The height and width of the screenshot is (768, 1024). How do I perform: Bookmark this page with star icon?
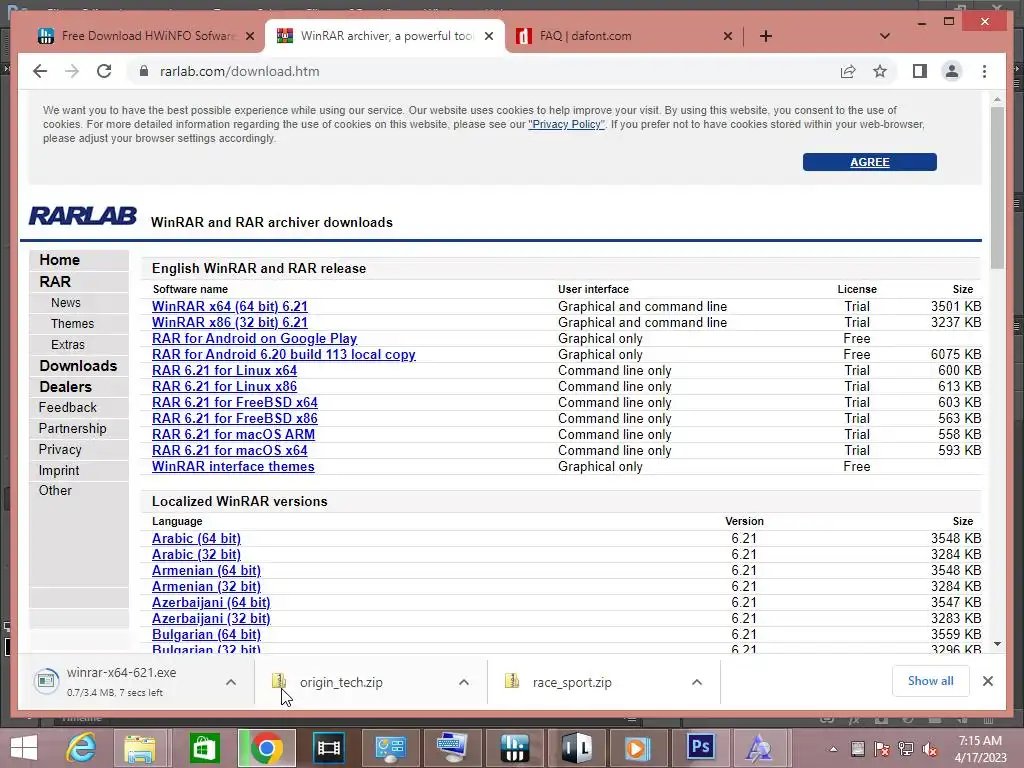tap(880, 71)
